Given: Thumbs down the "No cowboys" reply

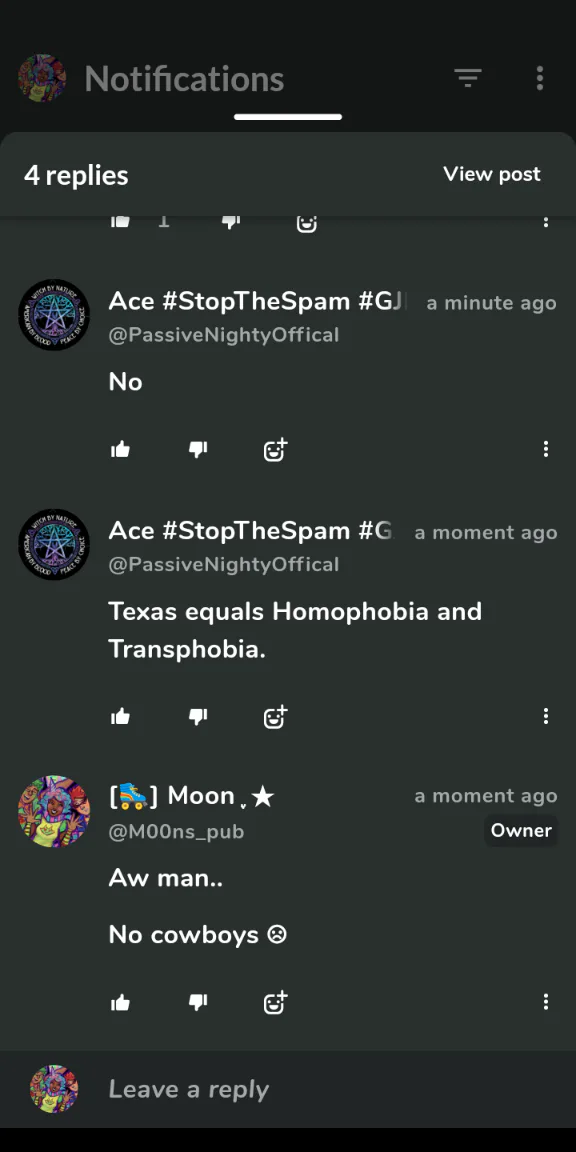Looking at the screenshot, I should click(x=198, y=1002).
